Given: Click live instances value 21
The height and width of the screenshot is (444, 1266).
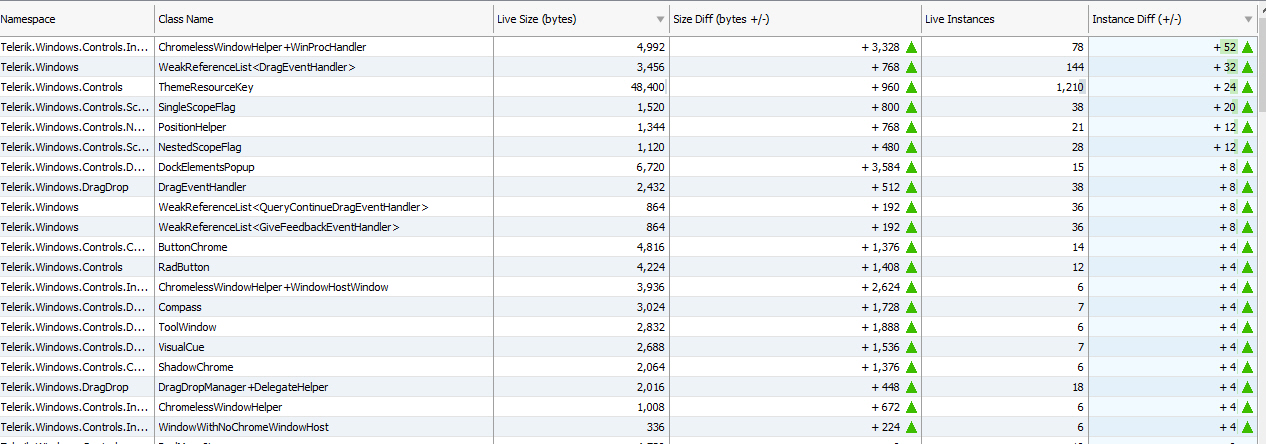Looking at the screenshot, I should point(1079,127).
